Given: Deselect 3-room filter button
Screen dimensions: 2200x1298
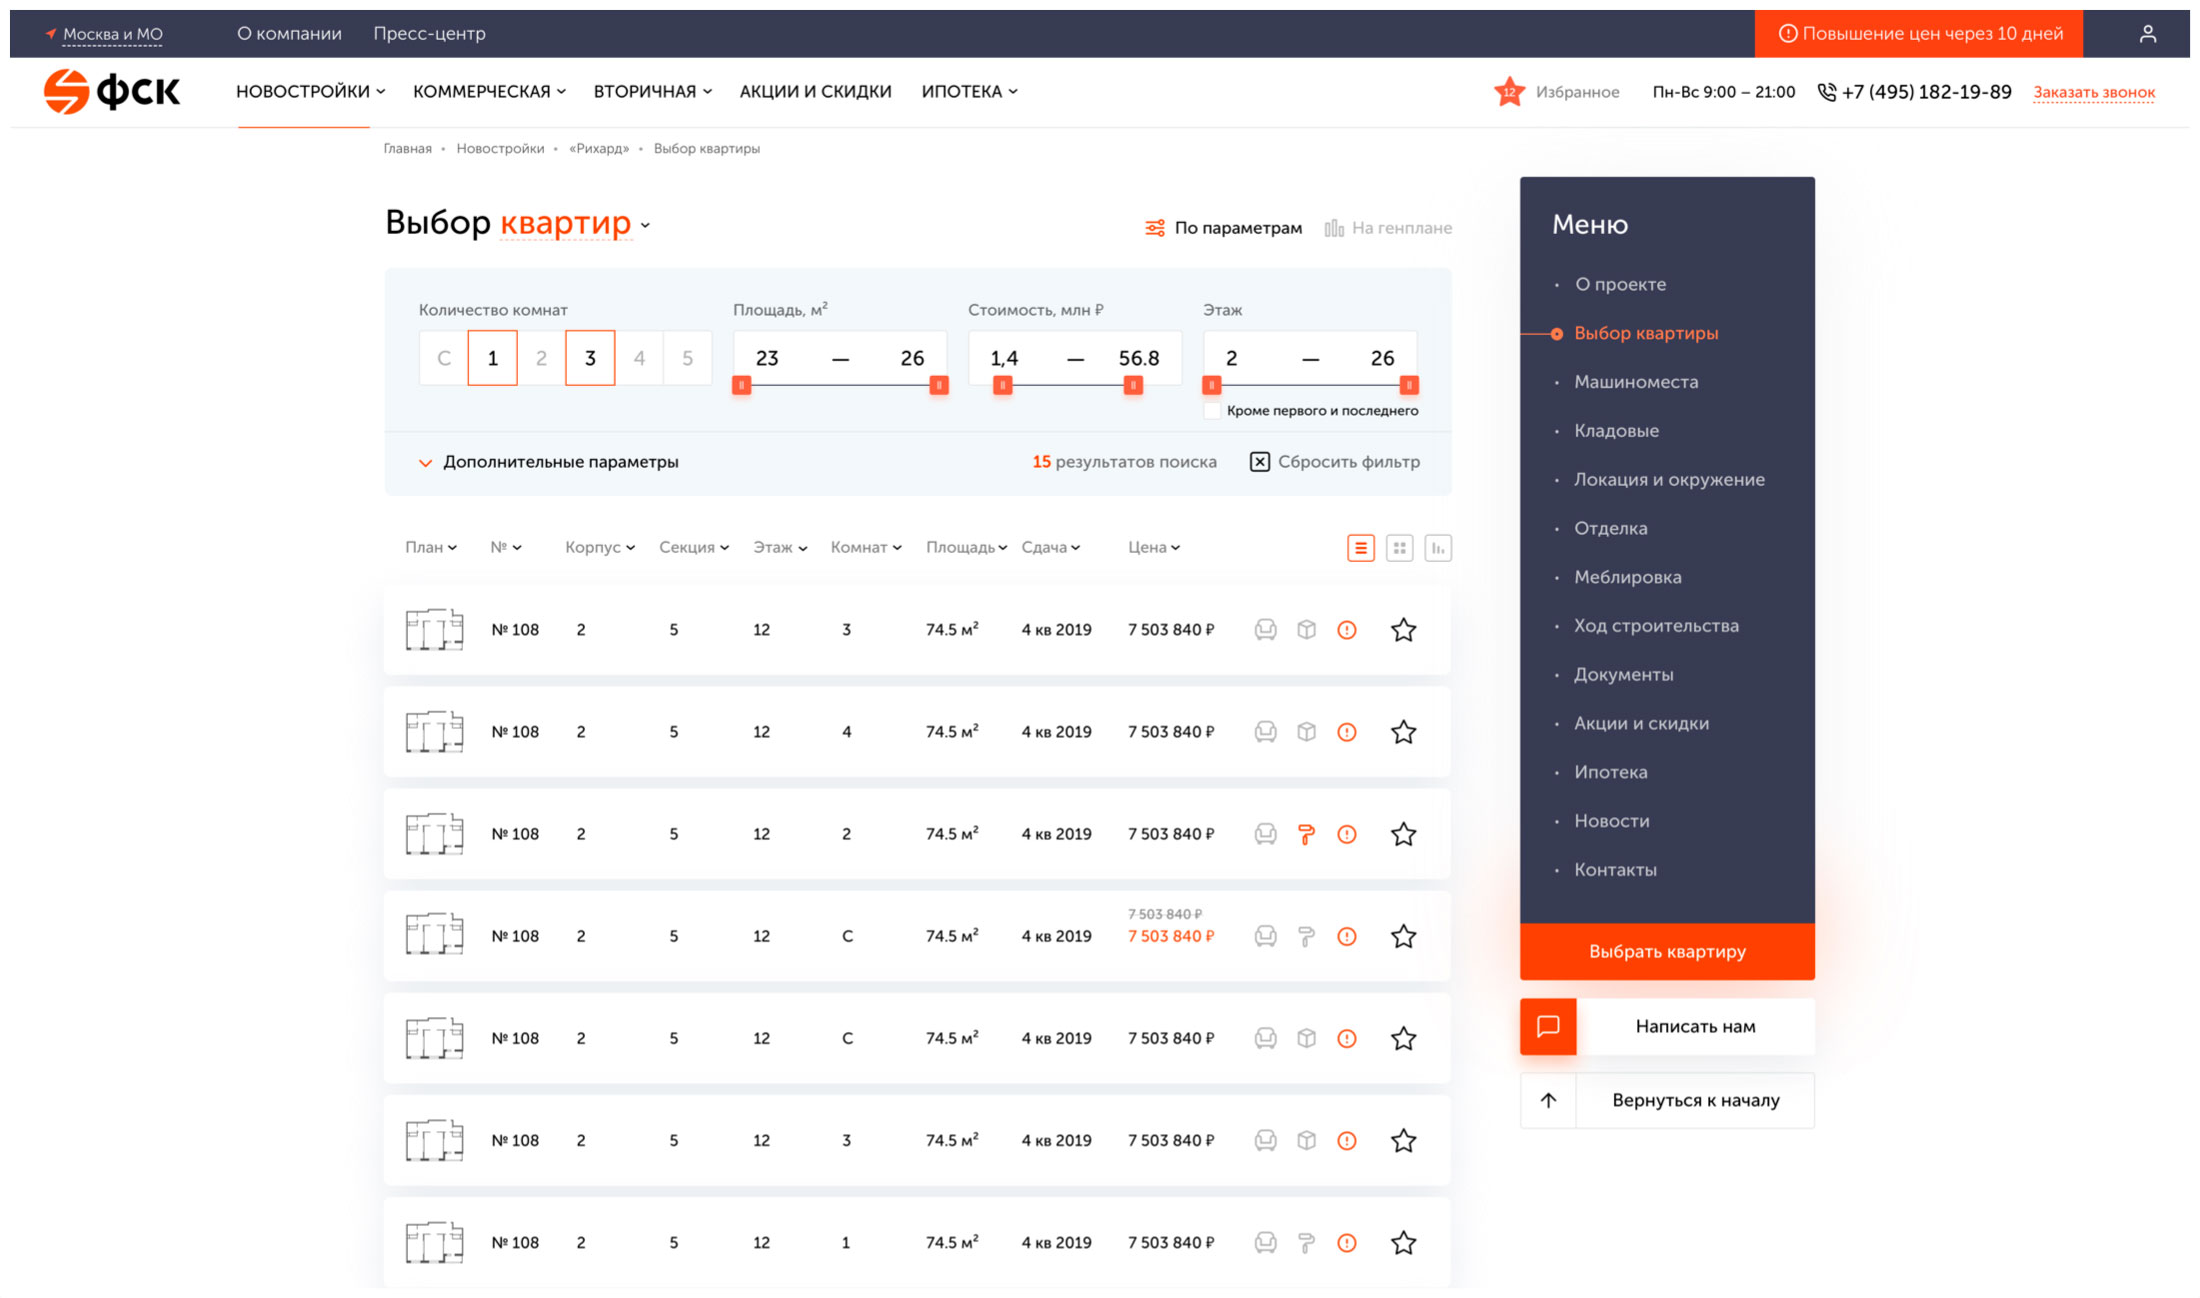Looking at the screenshot, I should (x=590, y=358).
